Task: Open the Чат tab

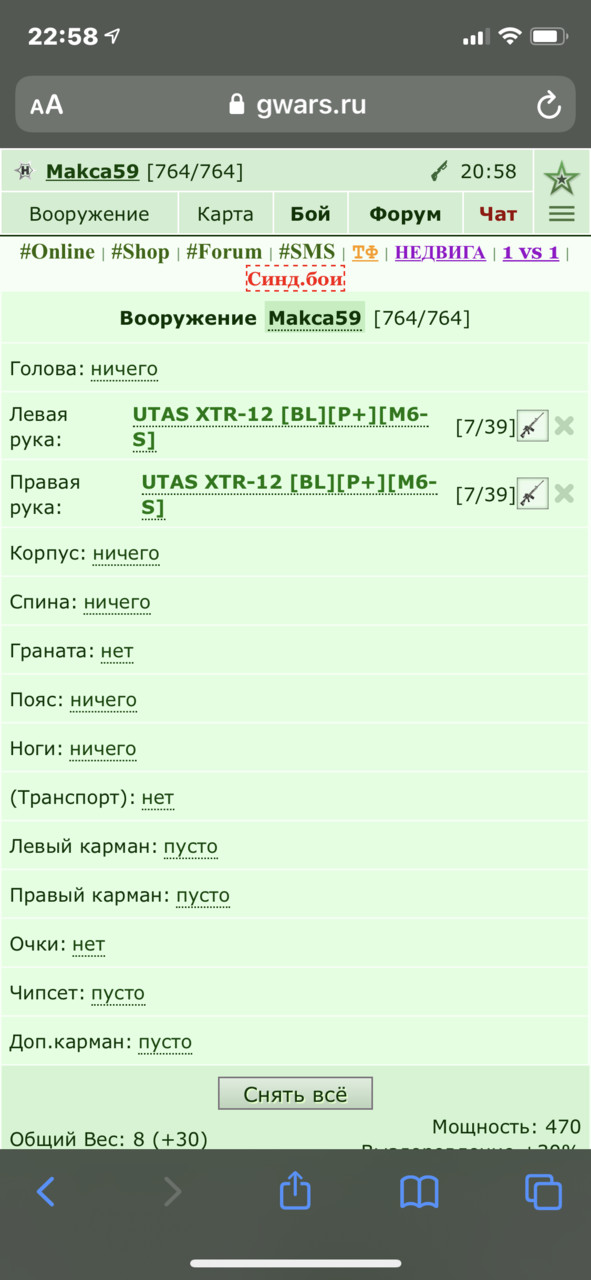Action: (498, 214)
